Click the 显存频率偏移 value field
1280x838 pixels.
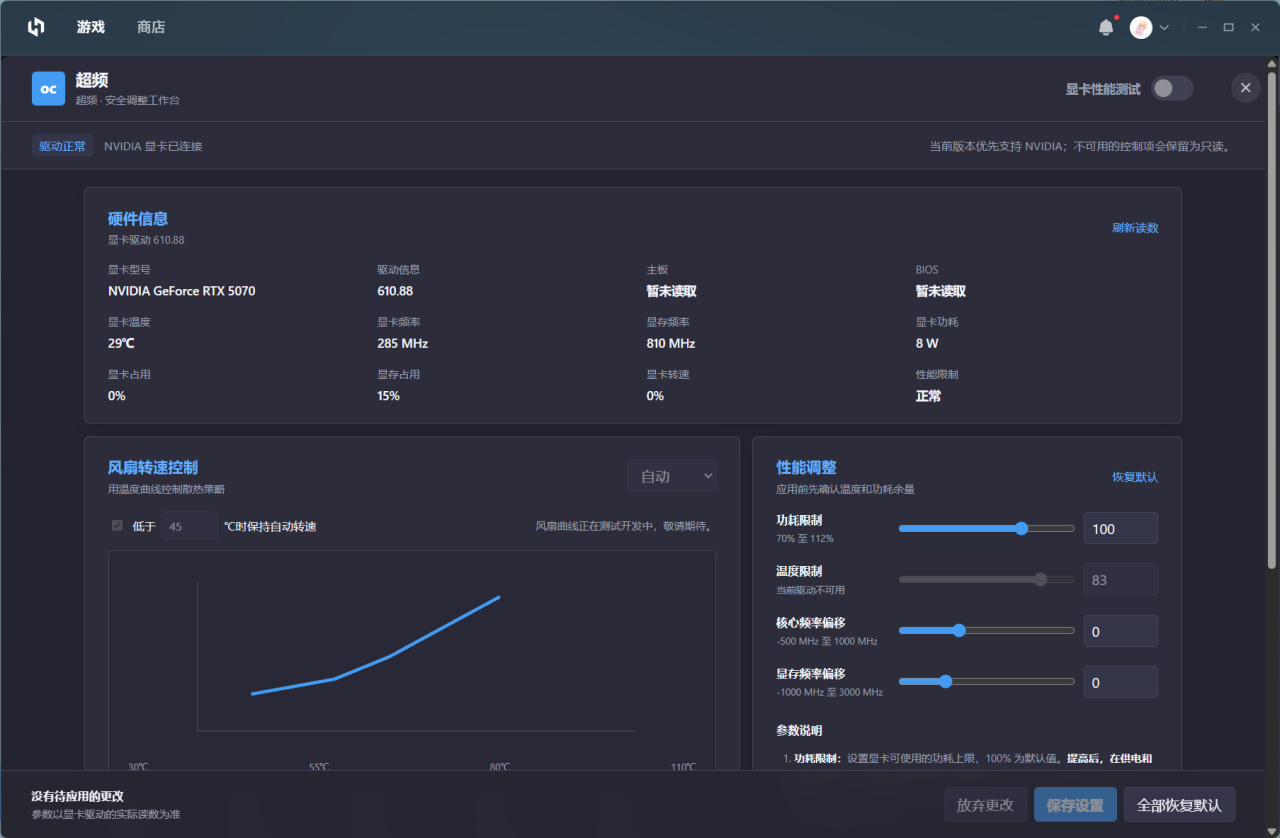coord(1120,682)
